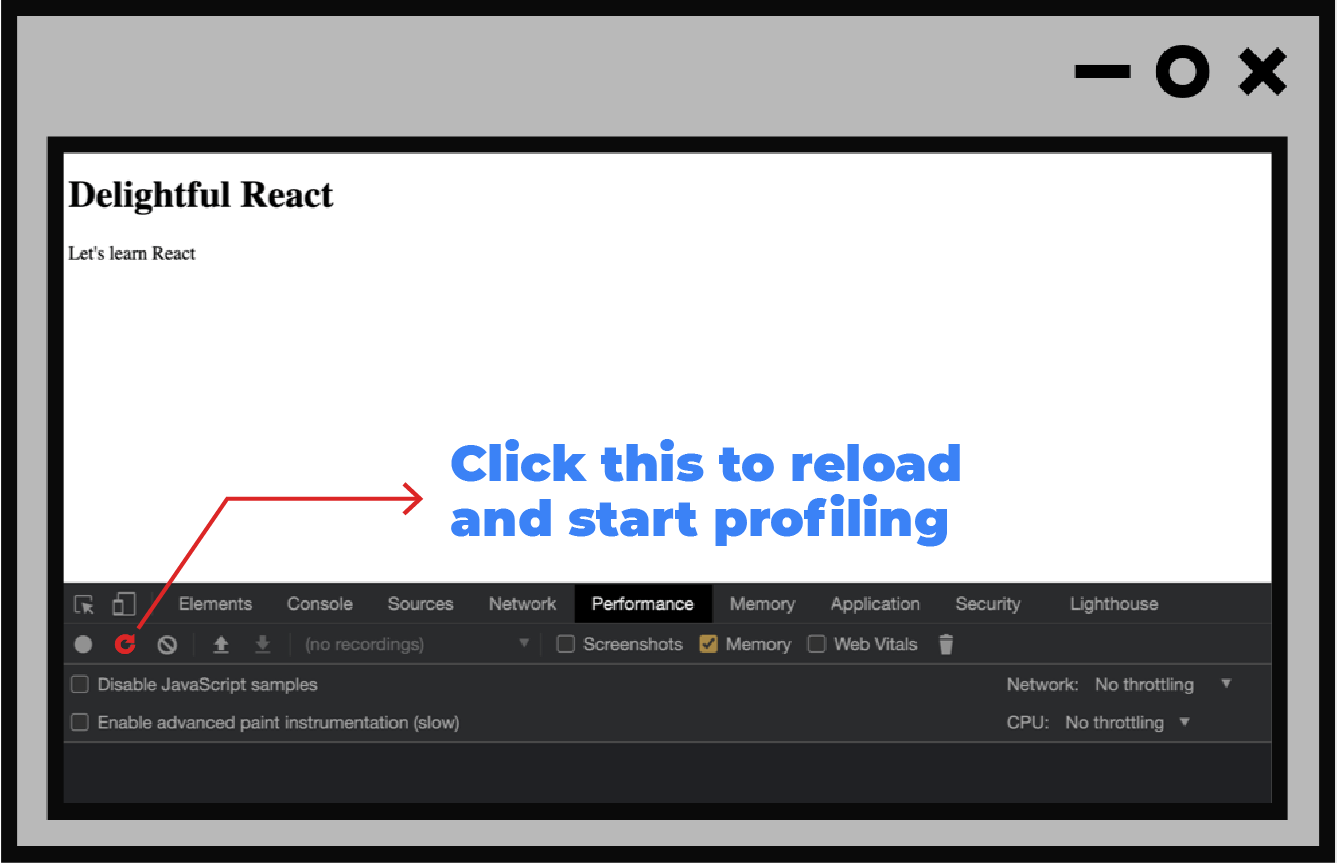This screenshot has width=1337, height=863.
Task: Minimize the window with the dash icon
Action: (x=1103, y=72)
